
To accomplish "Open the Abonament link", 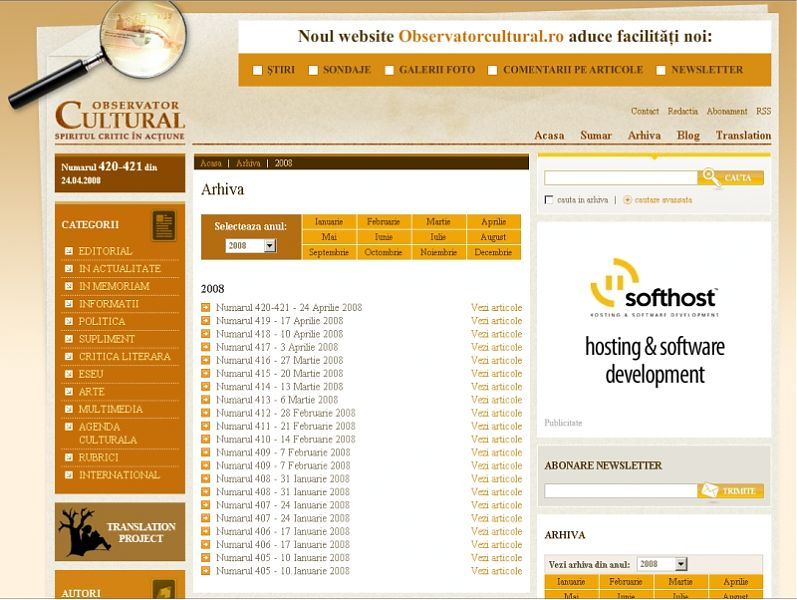I will tap(727, 111).
